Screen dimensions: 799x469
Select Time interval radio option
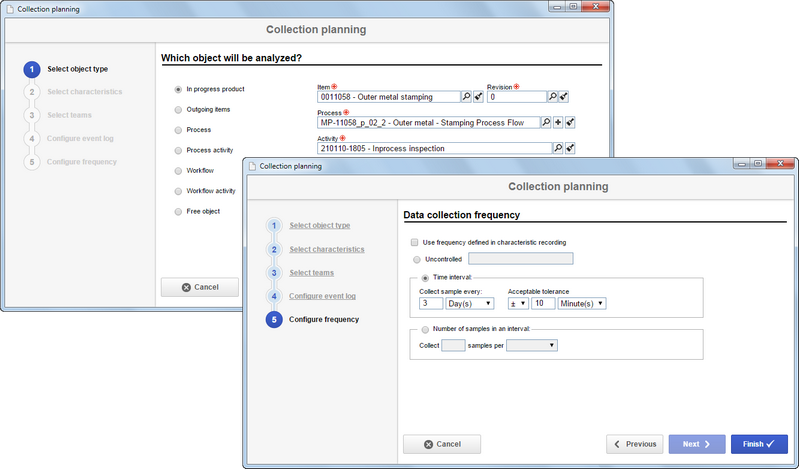coord(425,278)
